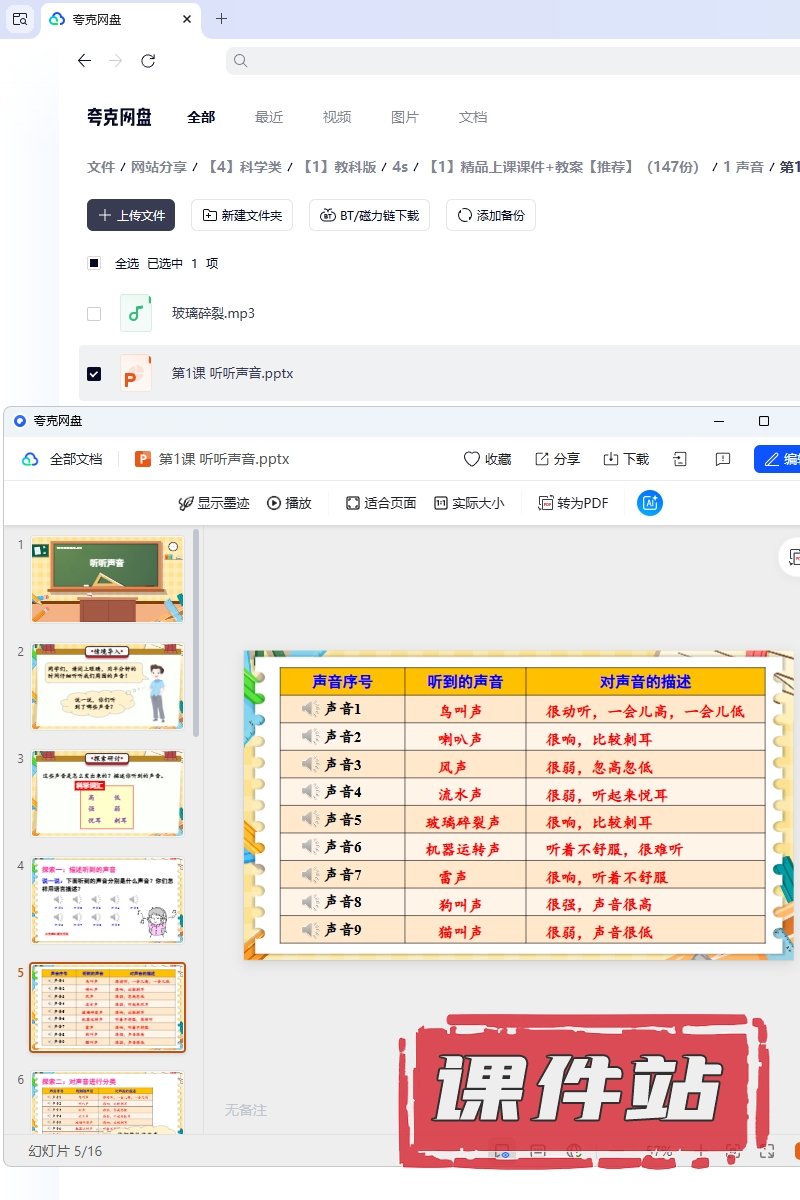Convert the file with 转为PDF
This screenshot has width=800, height=1200.
coord(573,503)
